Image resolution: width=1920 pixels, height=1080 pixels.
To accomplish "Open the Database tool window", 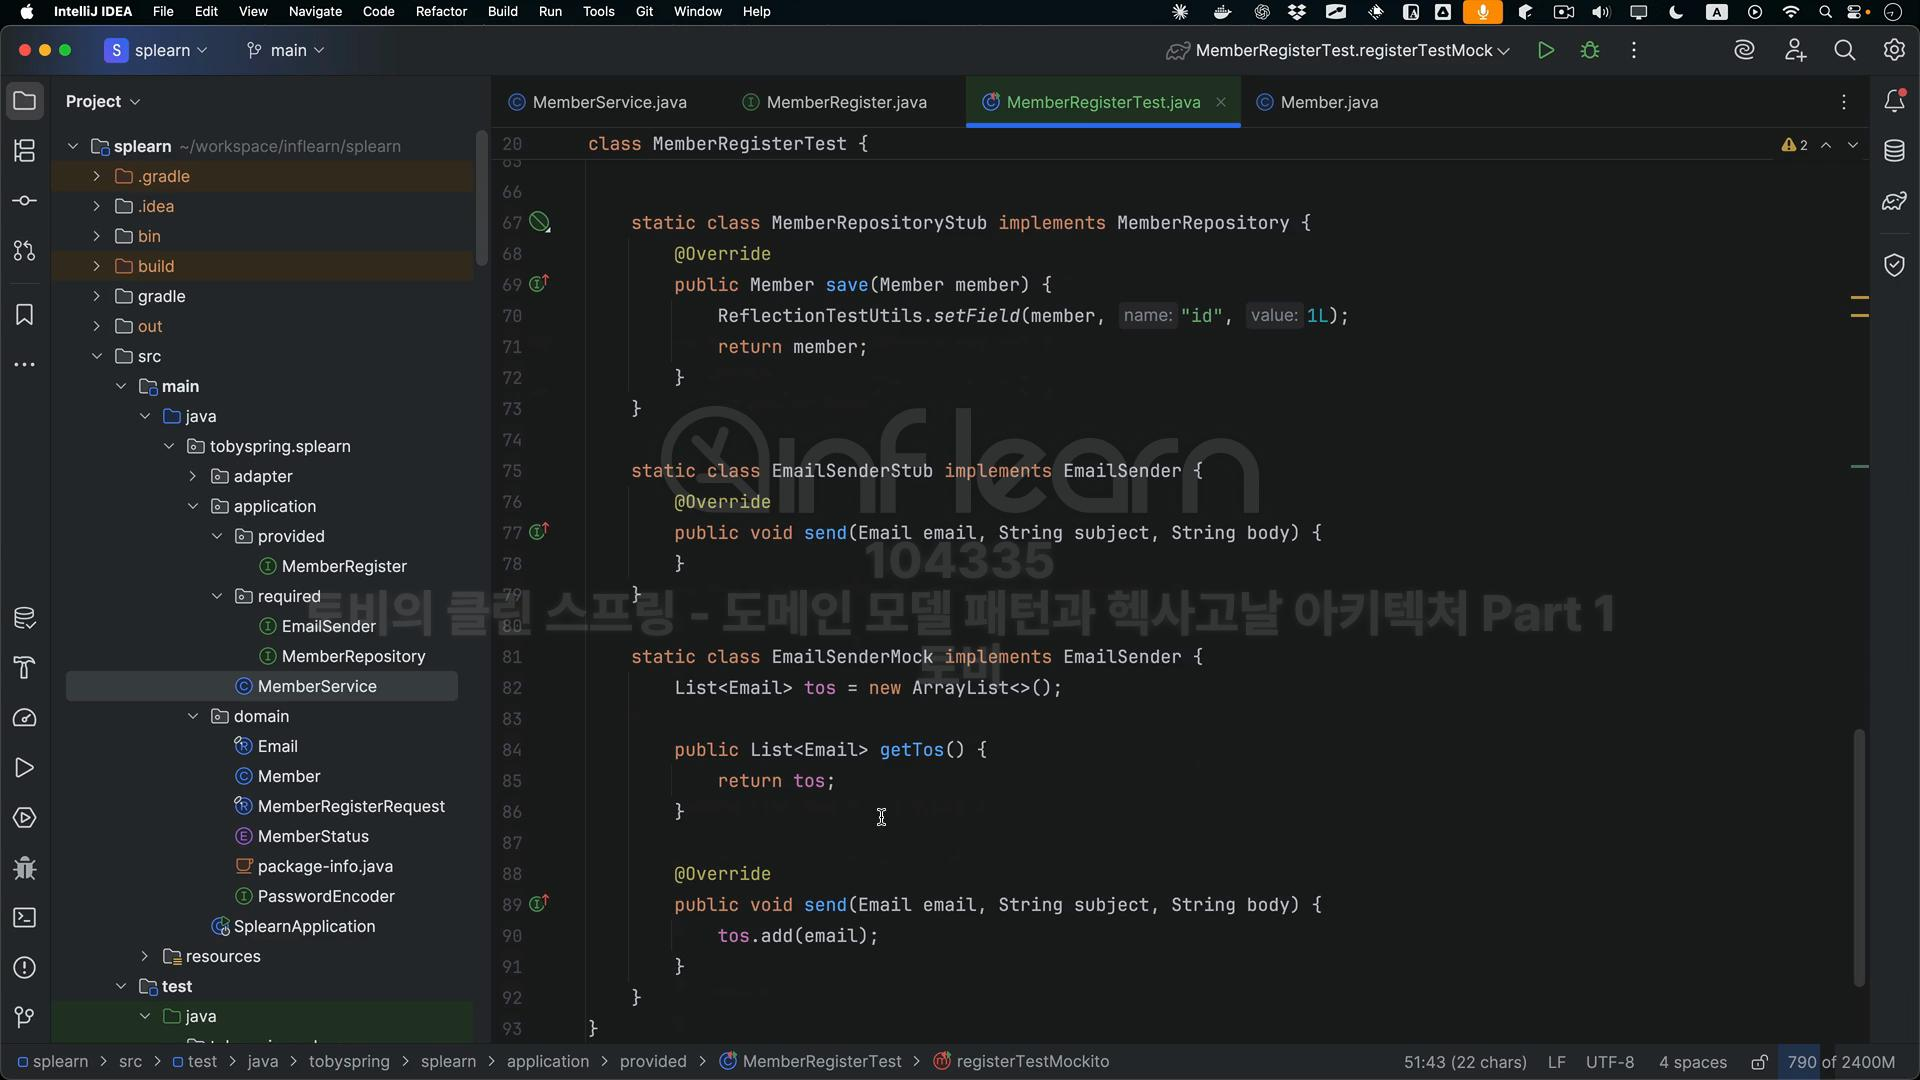I will point(1894,151).
